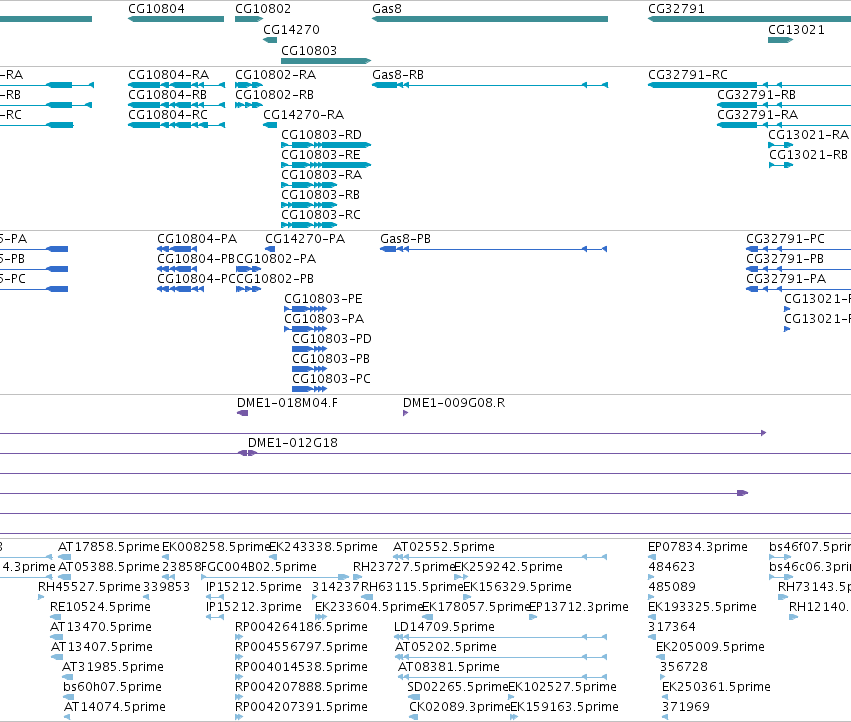Click the teal CG10803 gene bar

326,61
